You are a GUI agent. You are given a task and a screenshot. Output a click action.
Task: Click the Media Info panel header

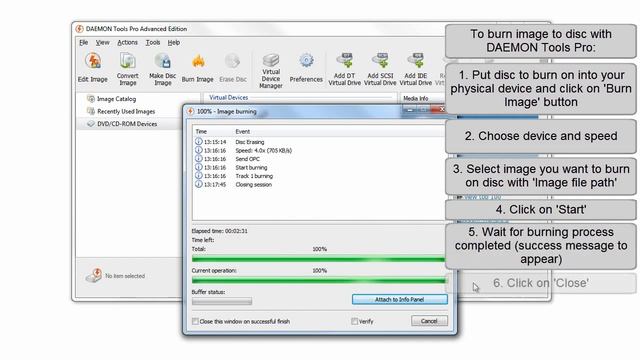click(x=416, y=98)
